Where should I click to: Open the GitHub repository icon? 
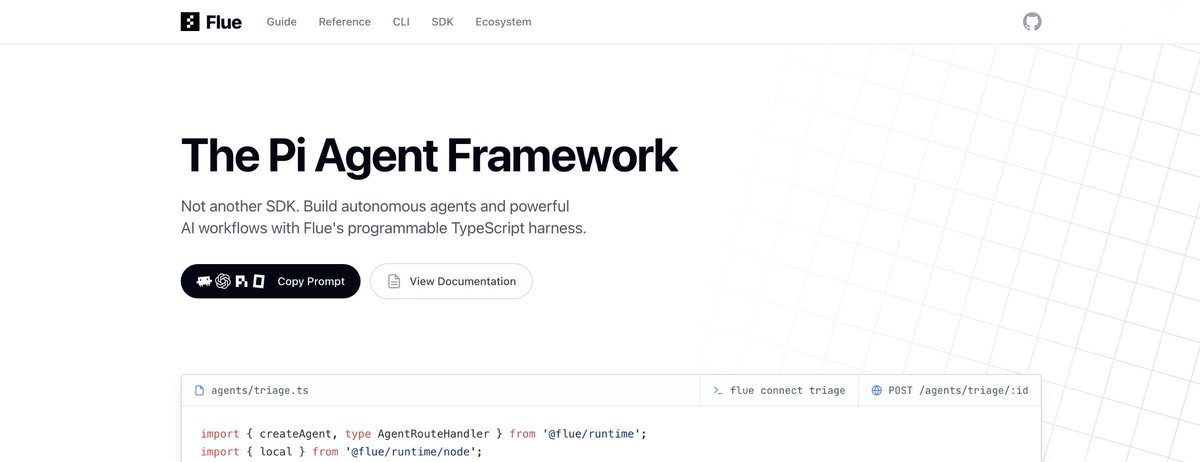click(1032, 21)
